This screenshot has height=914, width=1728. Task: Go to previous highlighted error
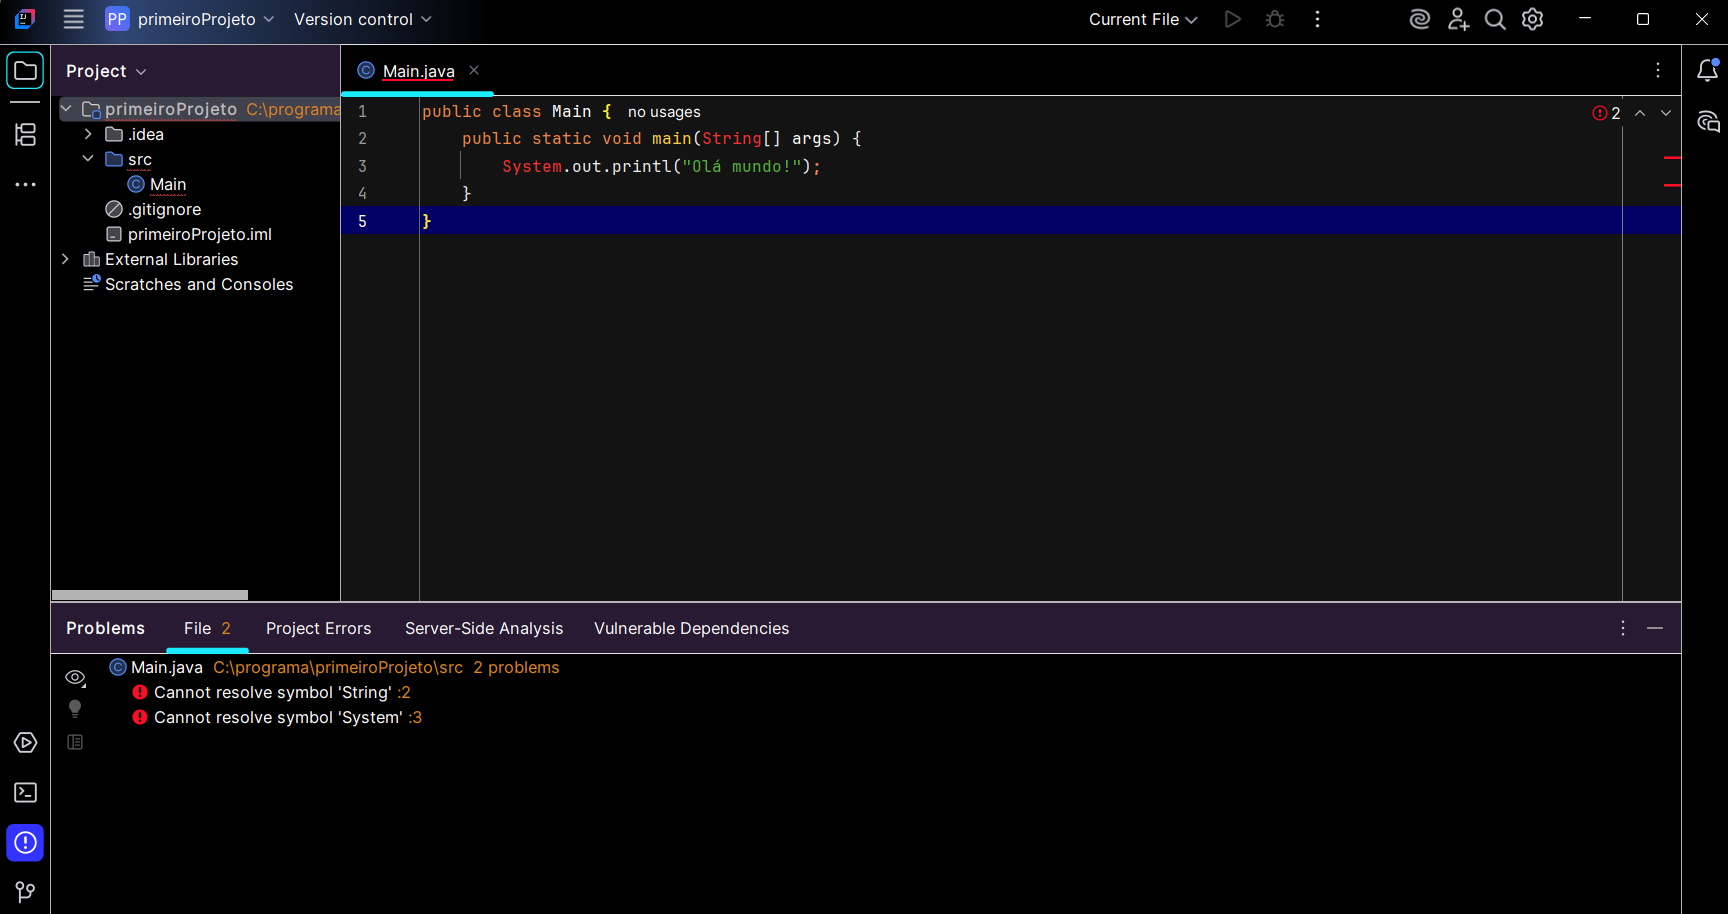[1640, 113]
